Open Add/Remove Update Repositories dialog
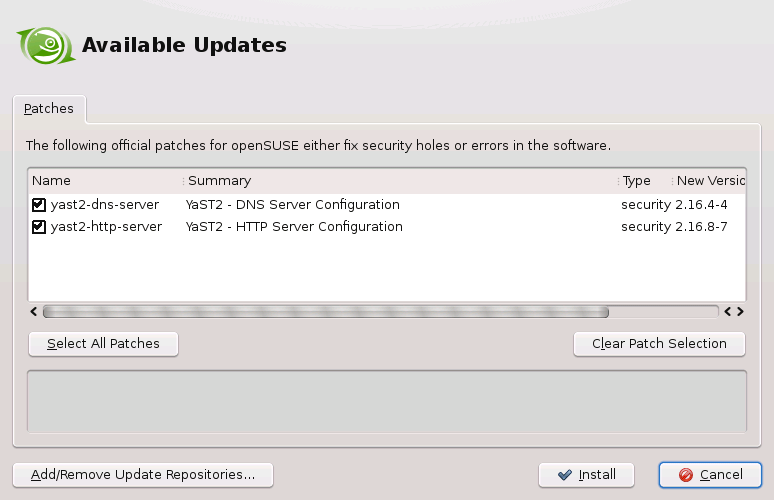Image resolution: width=774 pixels, height=500 pixels. (x=143, y=475)
